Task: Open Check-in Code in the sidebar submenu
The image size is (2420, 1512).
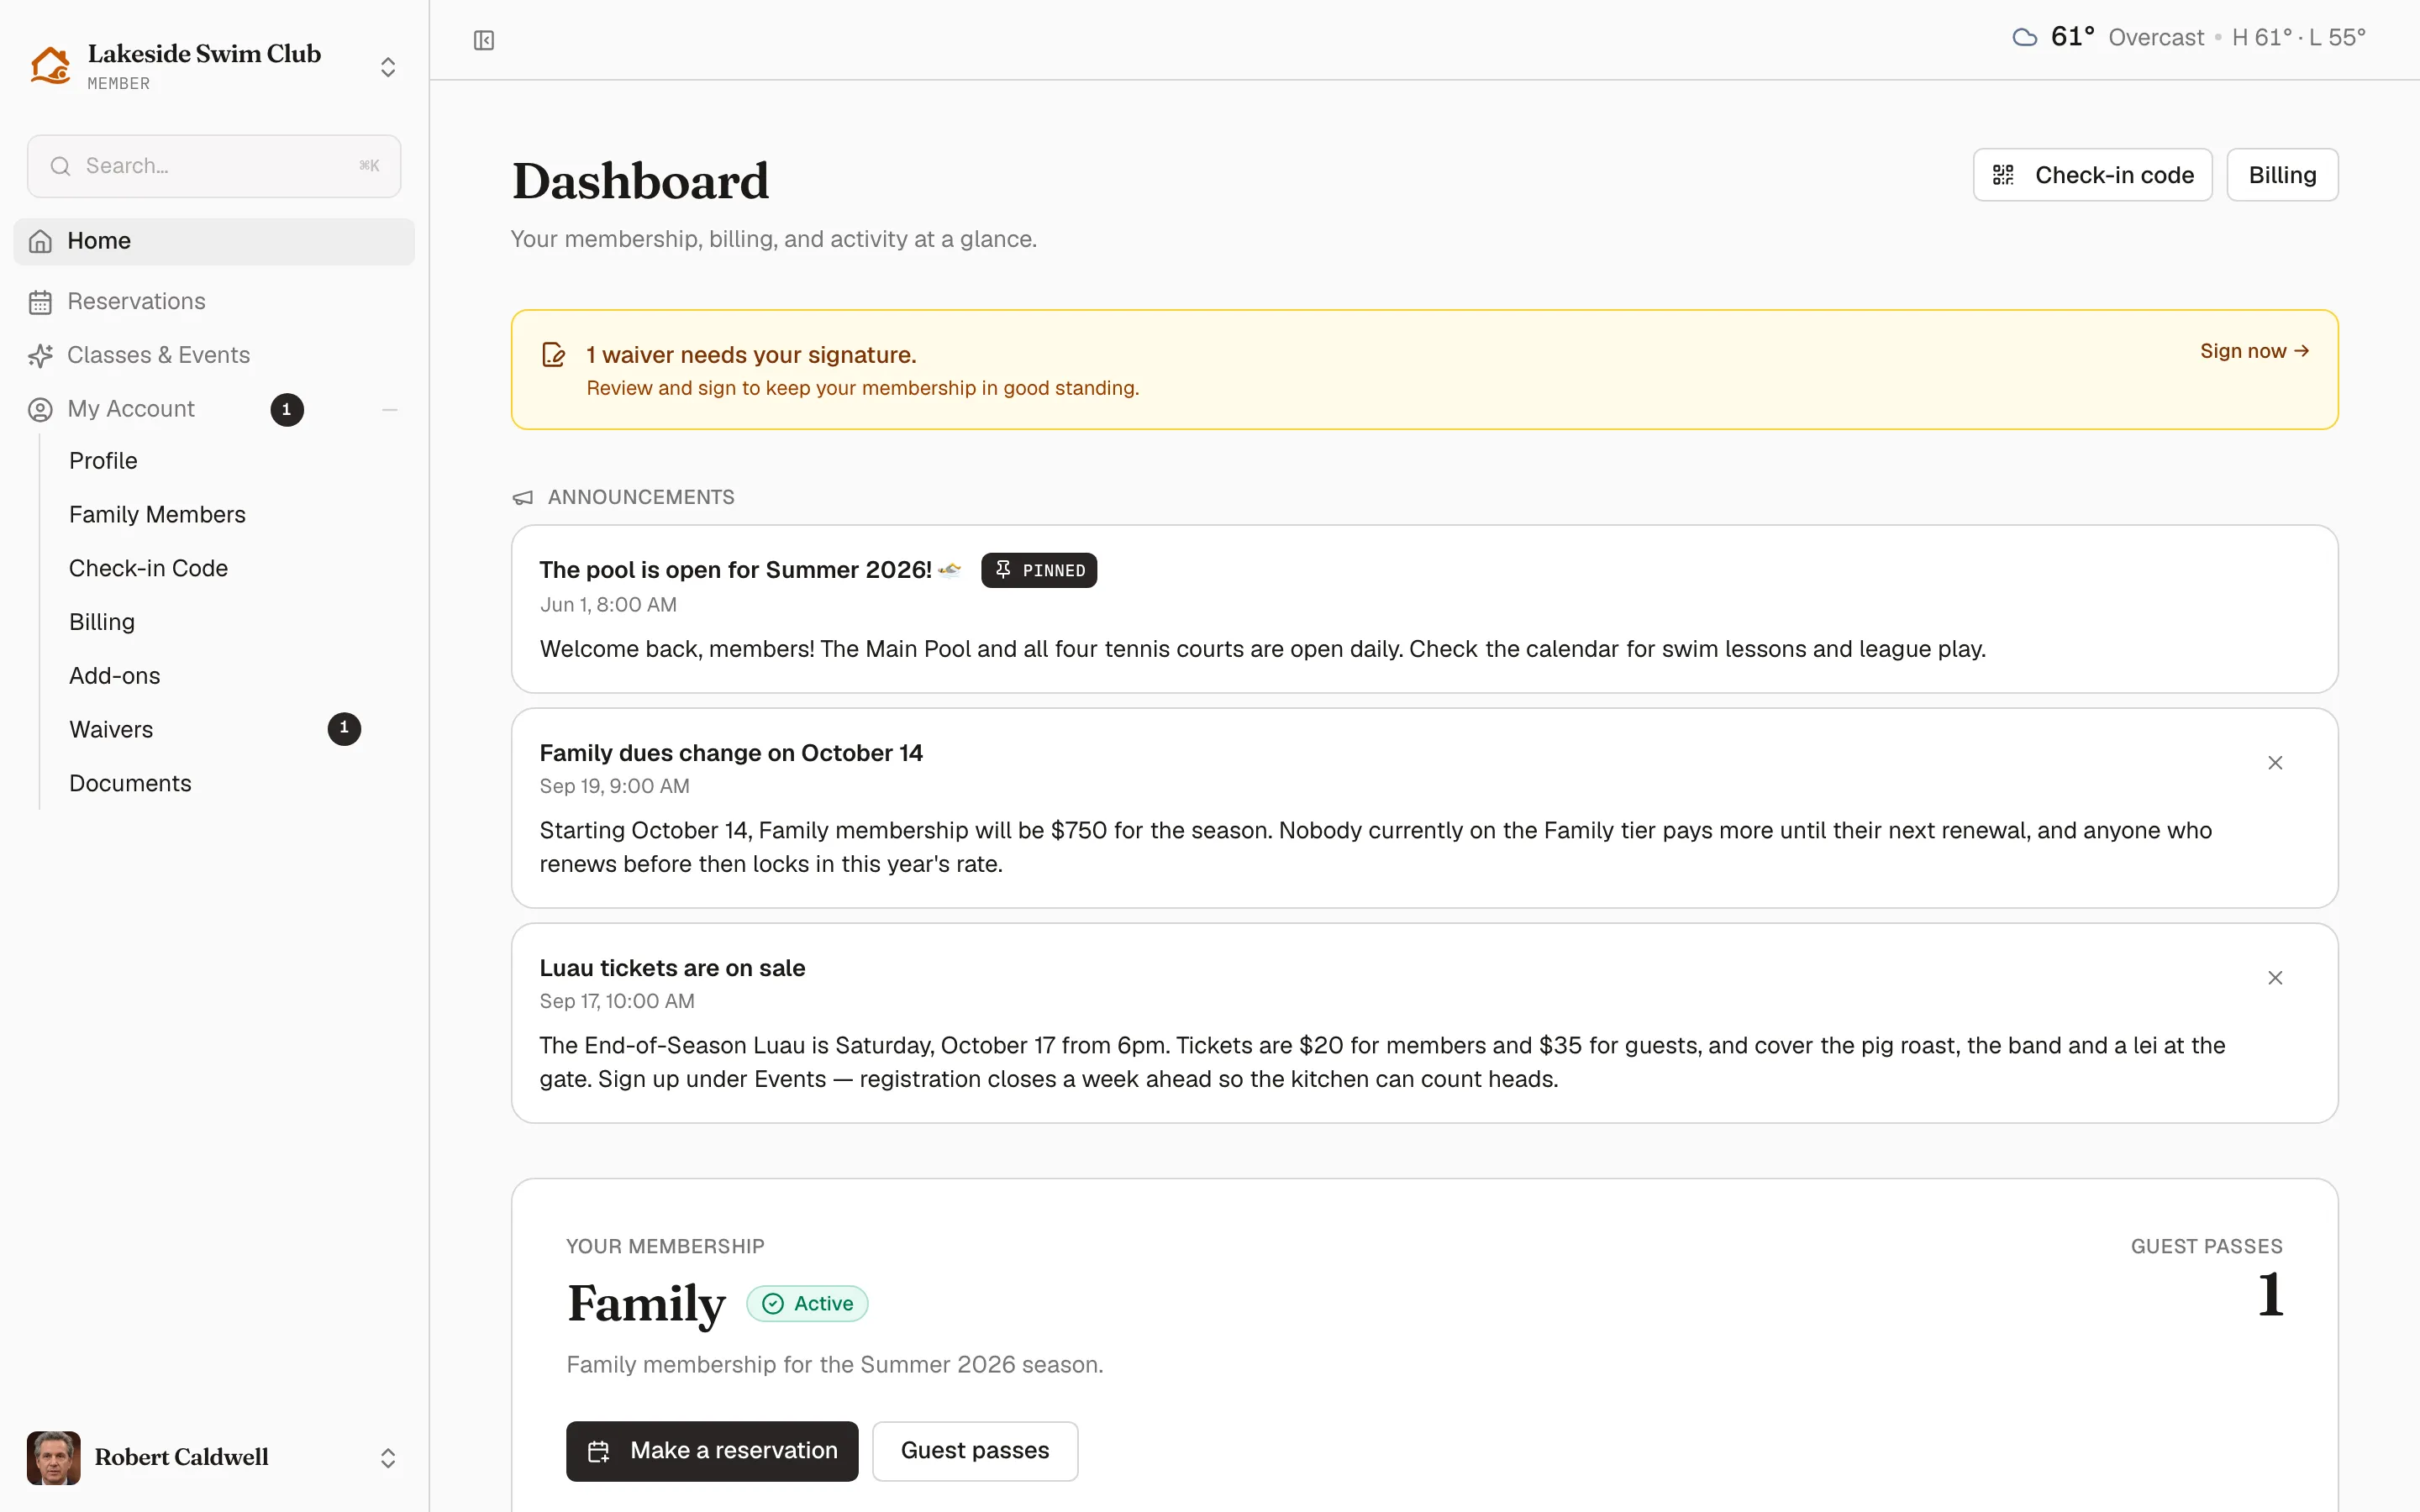Action: click(148, 569)
